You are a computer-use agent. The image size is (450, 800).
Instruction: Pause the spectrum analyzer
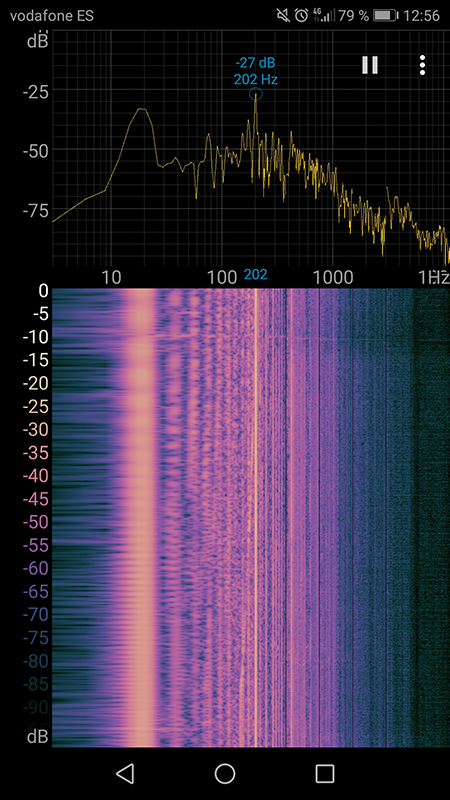point(370,65)
